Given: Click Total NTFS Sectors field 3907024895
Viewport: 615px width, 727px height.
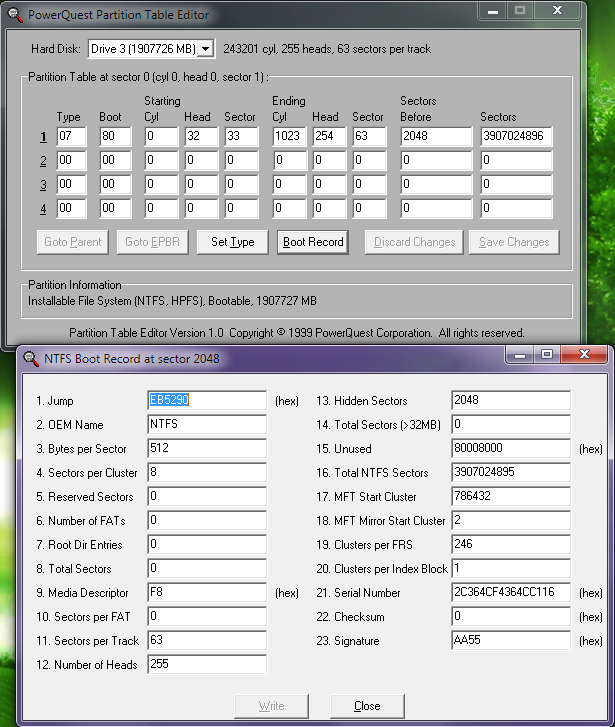Looking at the screenshot, I should click(511, 472).
